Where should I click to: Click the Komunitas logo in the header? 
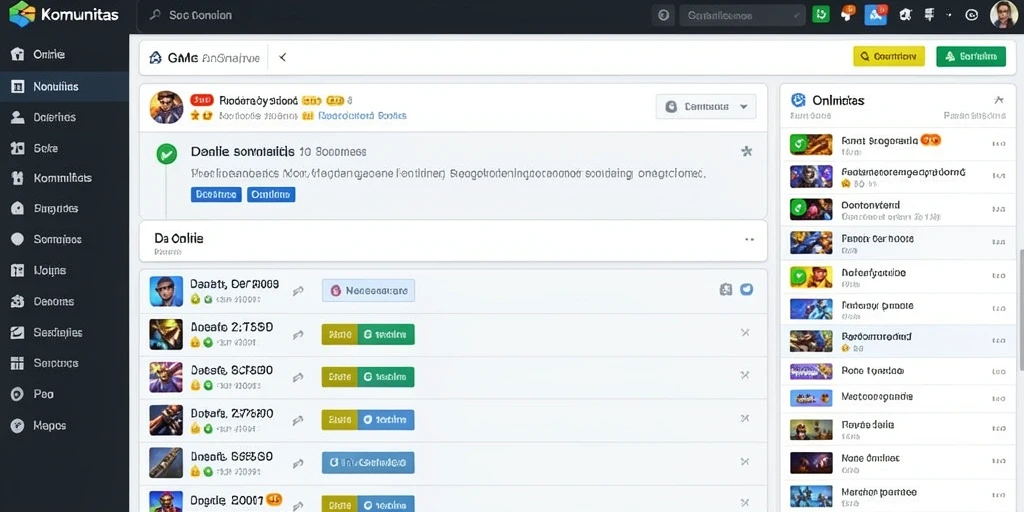[64, 14]
